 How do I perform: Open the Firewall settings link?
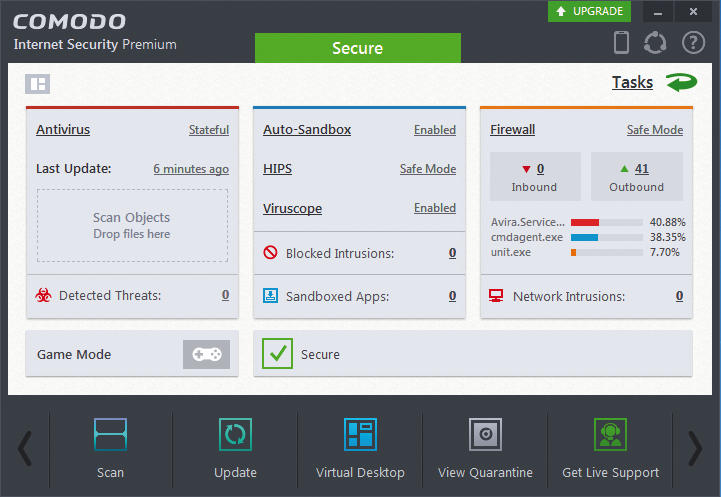512,130
